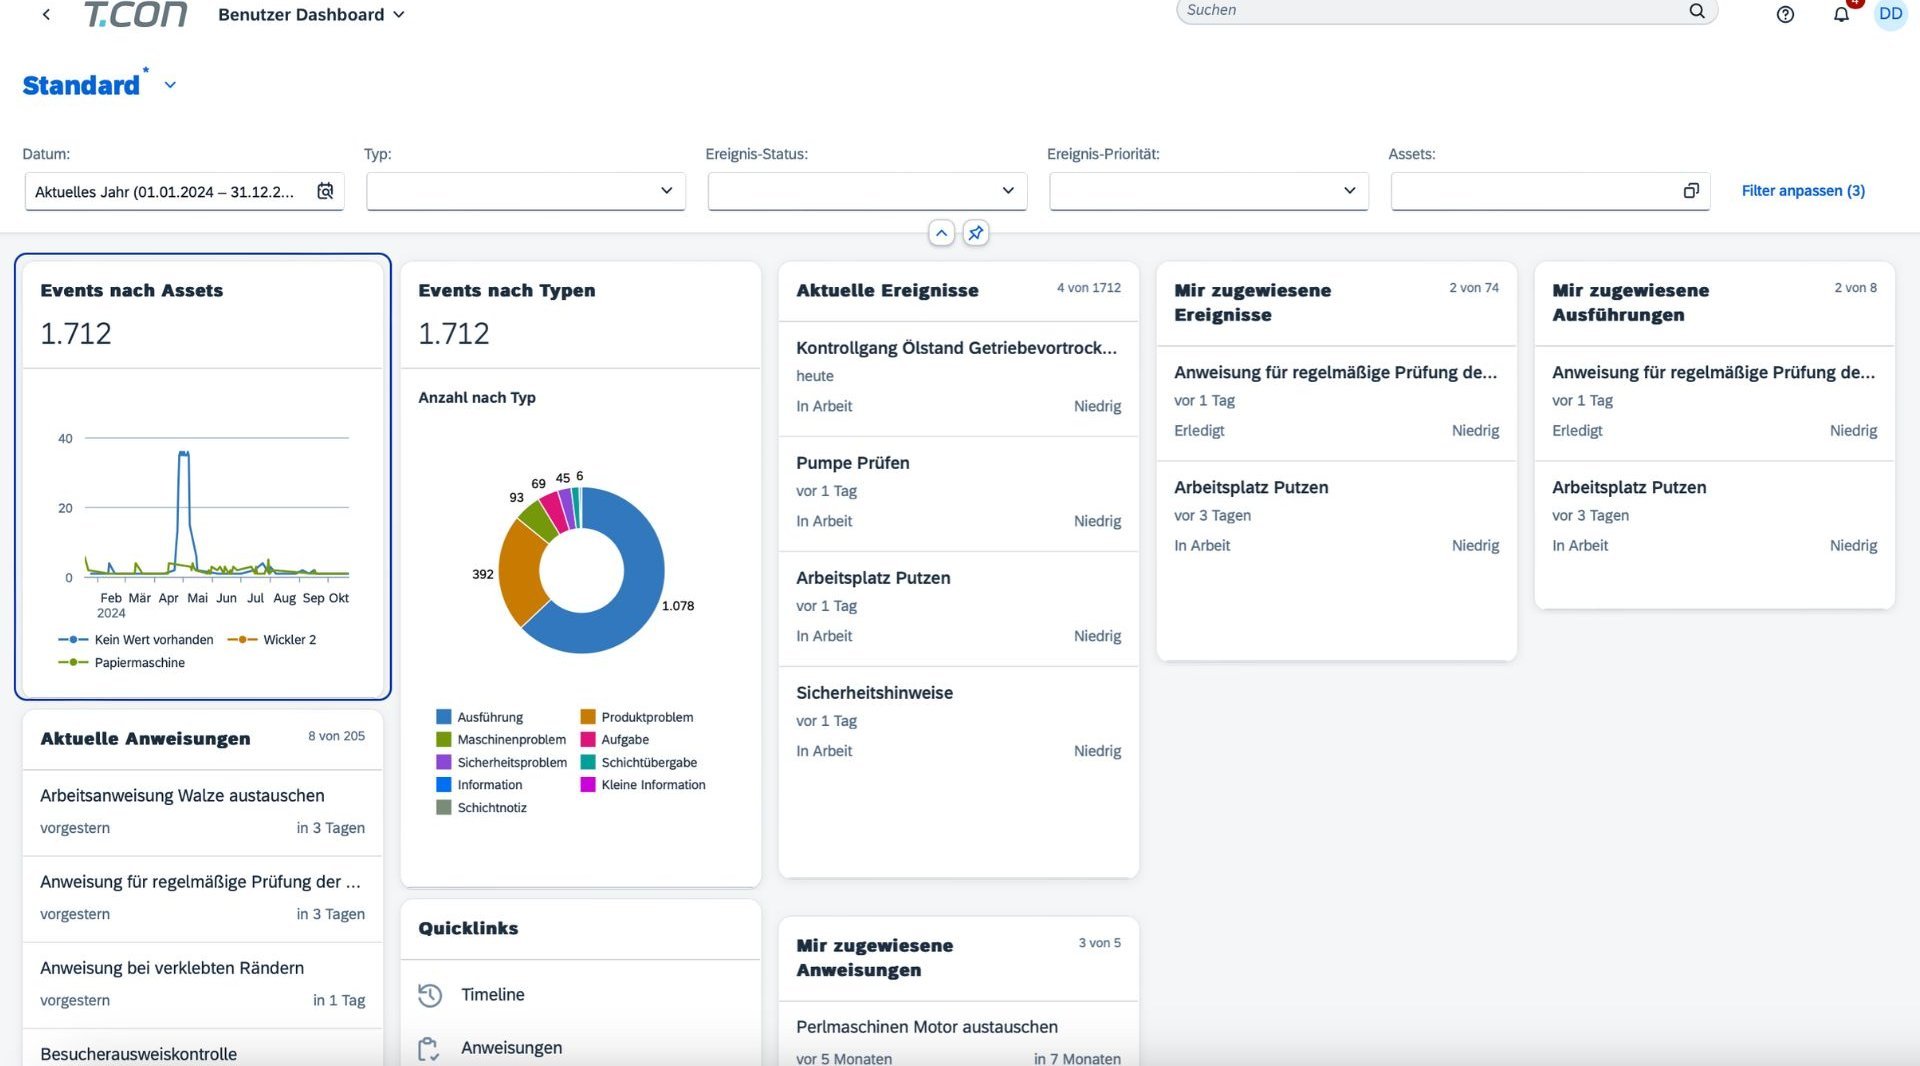Select Maschinenproblem legend swatch

(444, 740)
